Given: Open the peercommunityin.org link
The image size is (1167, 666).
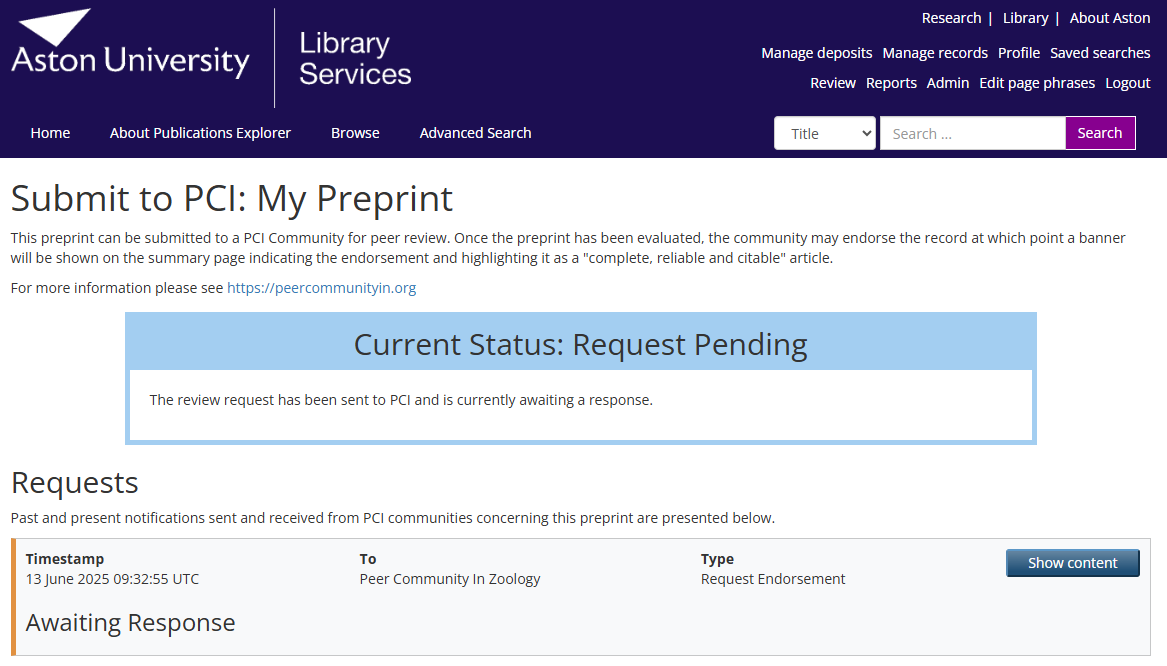Looking at the screenshot, I should (321, 288).
